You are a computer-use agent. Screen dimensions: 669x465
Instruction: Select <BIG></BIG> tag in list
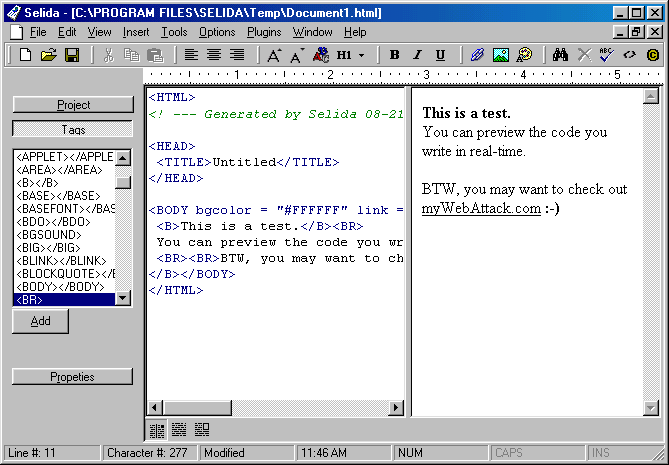point(65,248)
